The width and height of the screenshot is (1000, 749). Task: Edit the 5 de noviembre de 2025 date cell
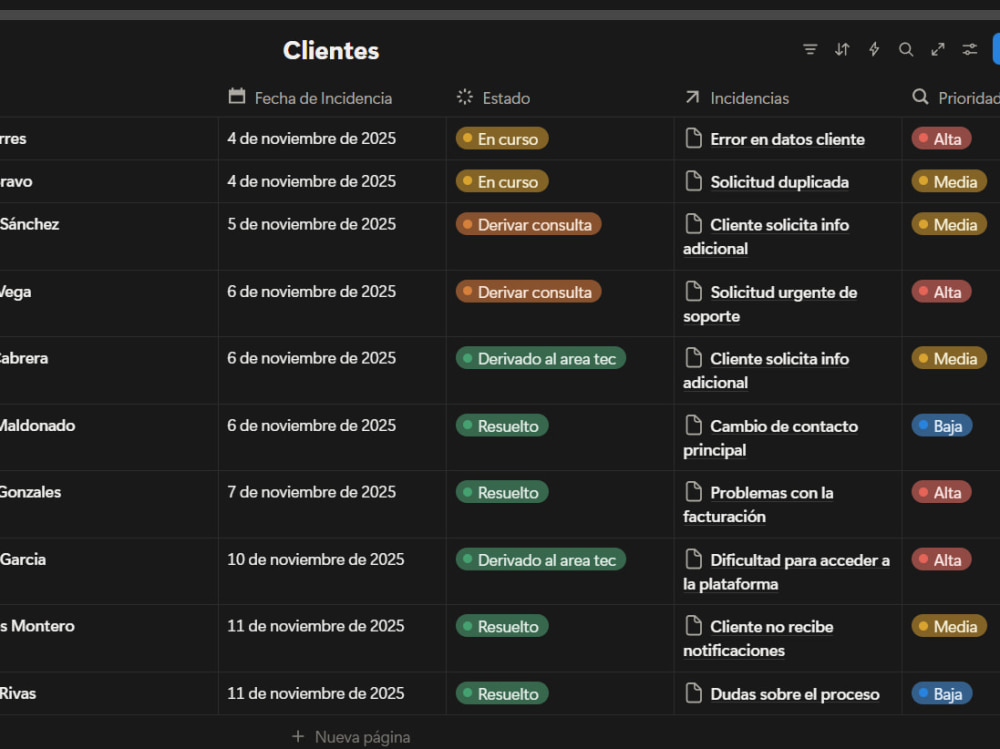tap(332, 236)
